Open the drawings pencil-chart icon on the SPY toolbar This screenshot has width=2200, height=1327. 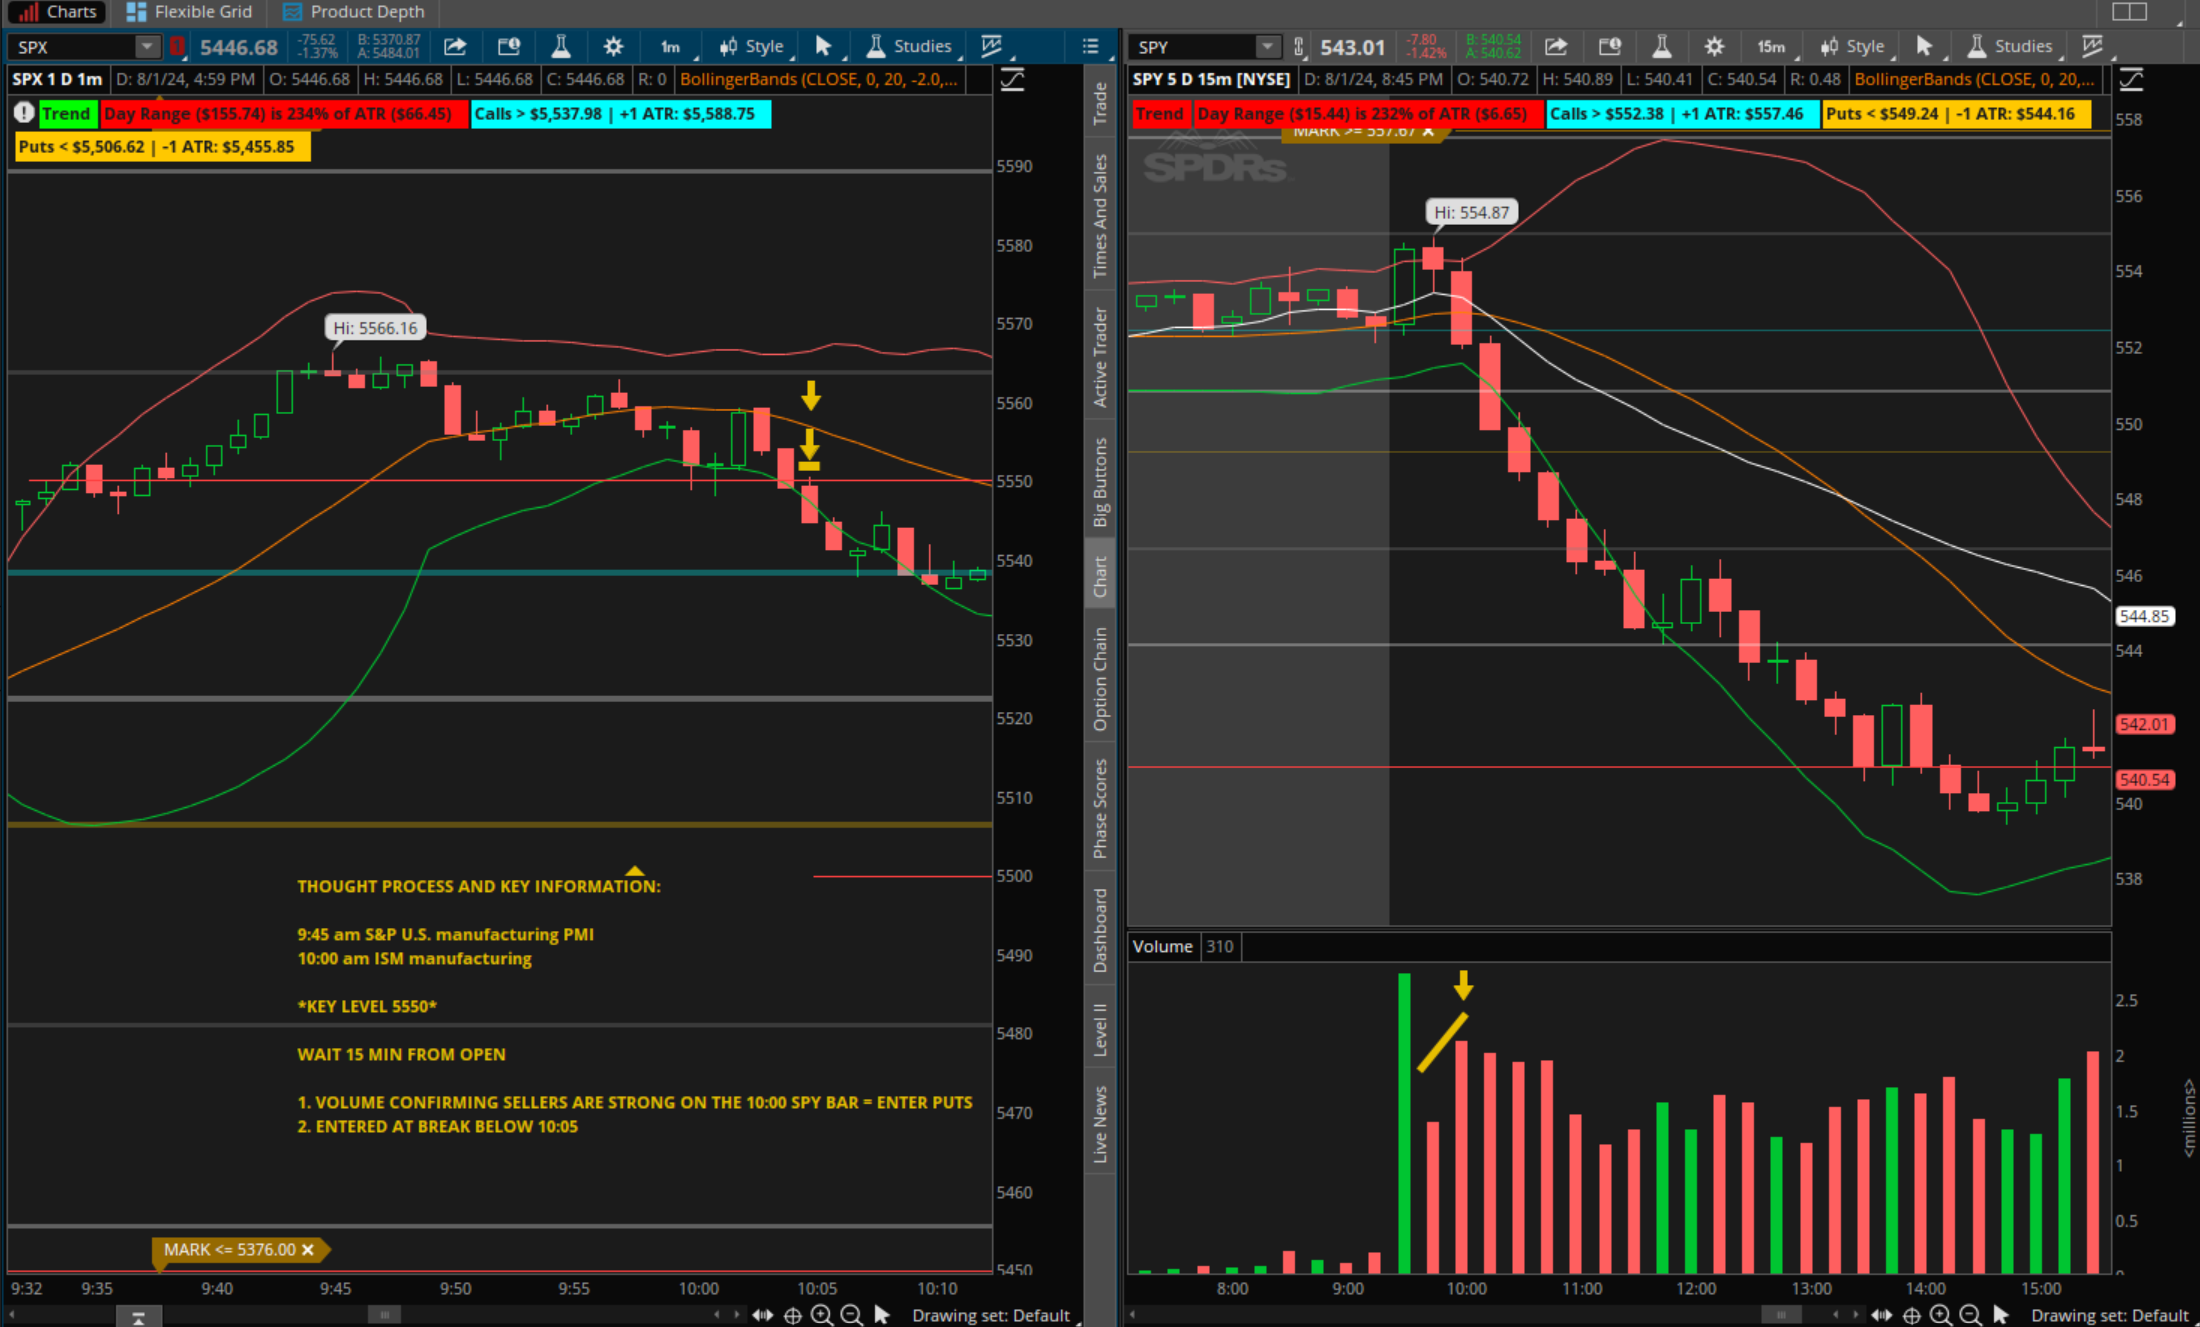click(x=2092, y=46)
